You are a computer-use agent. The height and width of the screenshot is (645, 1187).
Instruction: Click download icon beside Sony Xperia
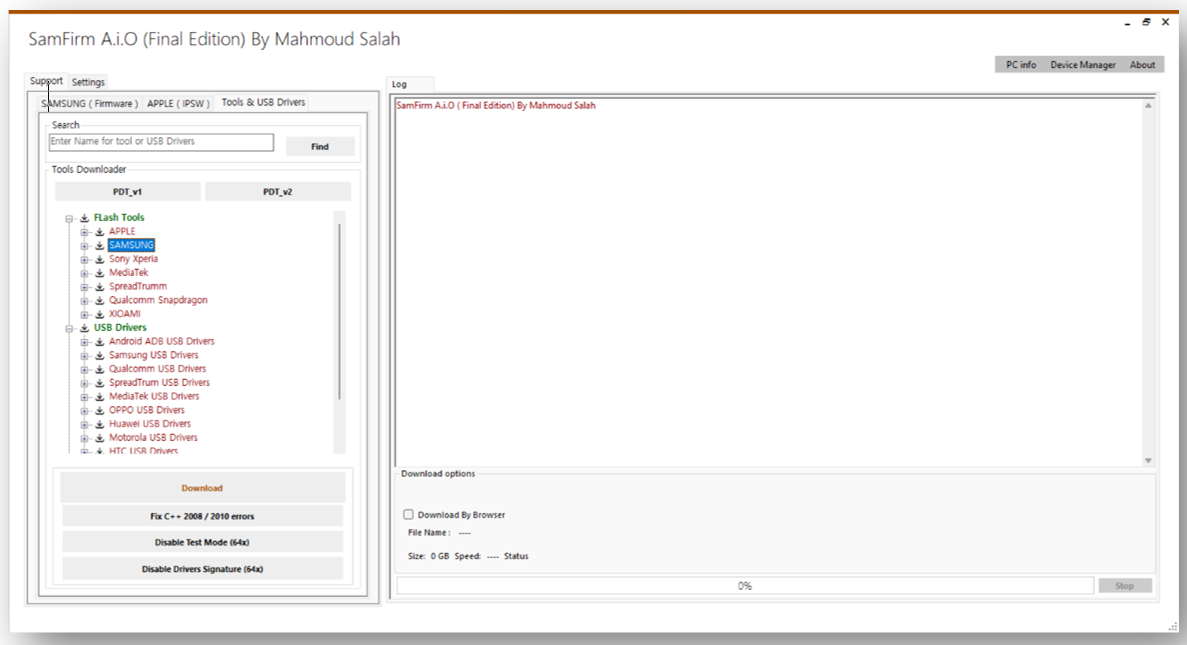point(99,260)
